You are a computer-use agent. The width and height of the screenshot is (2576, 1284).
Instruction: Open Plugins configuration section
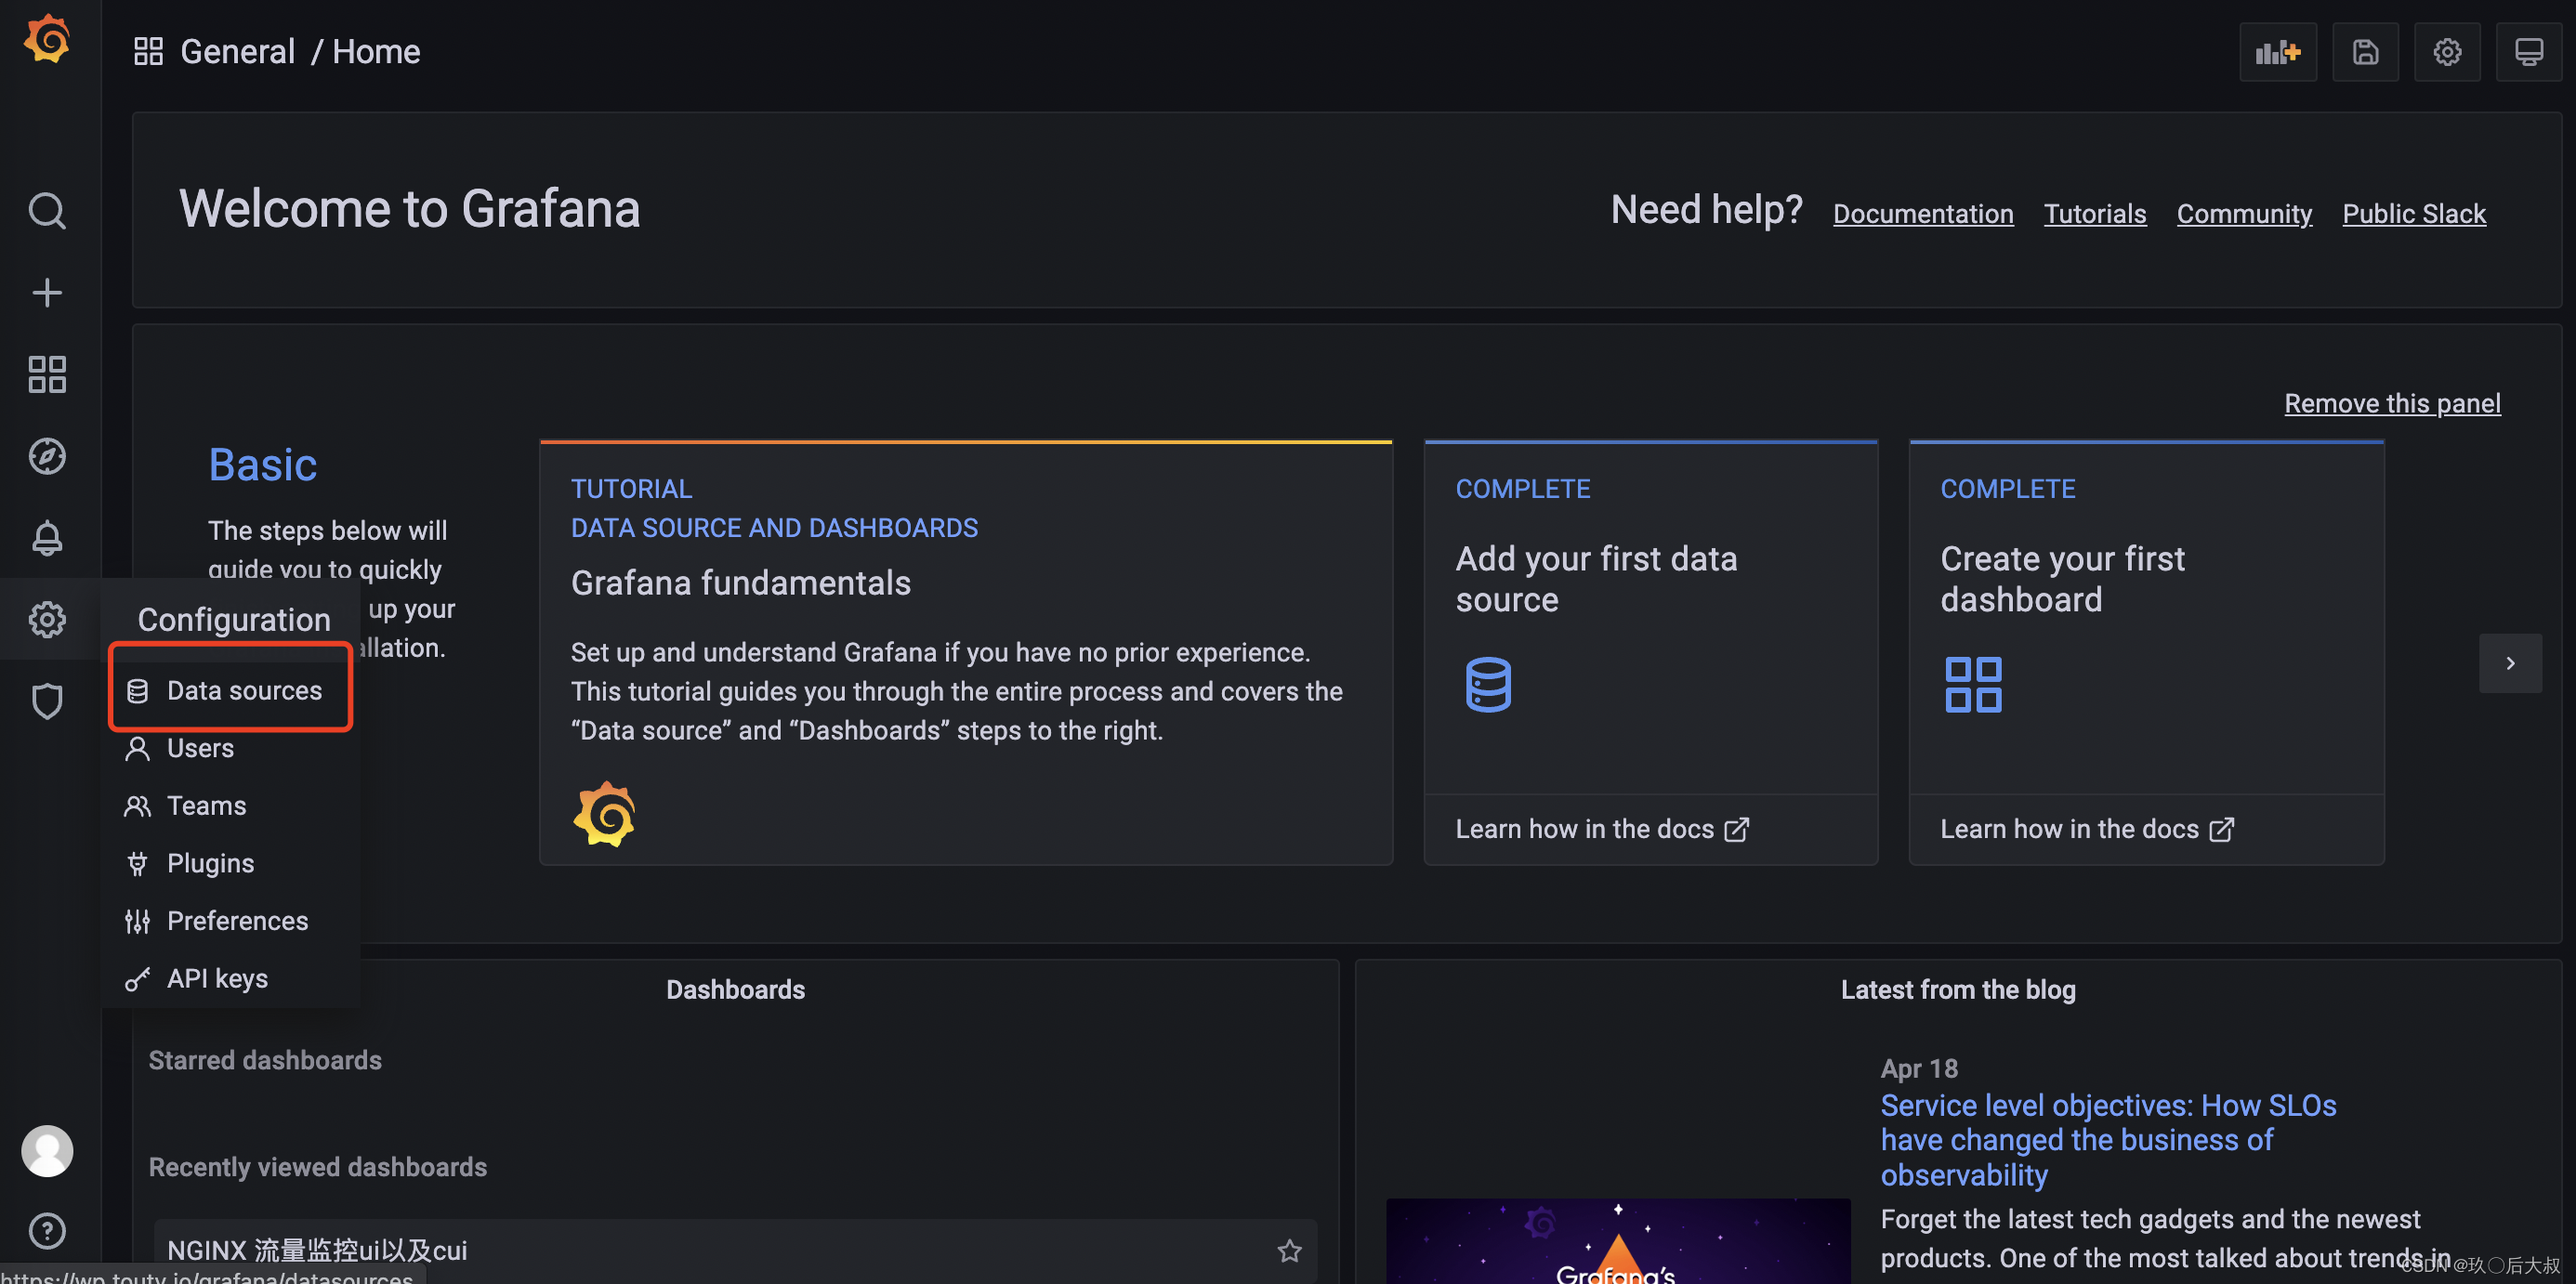point(210,860)
